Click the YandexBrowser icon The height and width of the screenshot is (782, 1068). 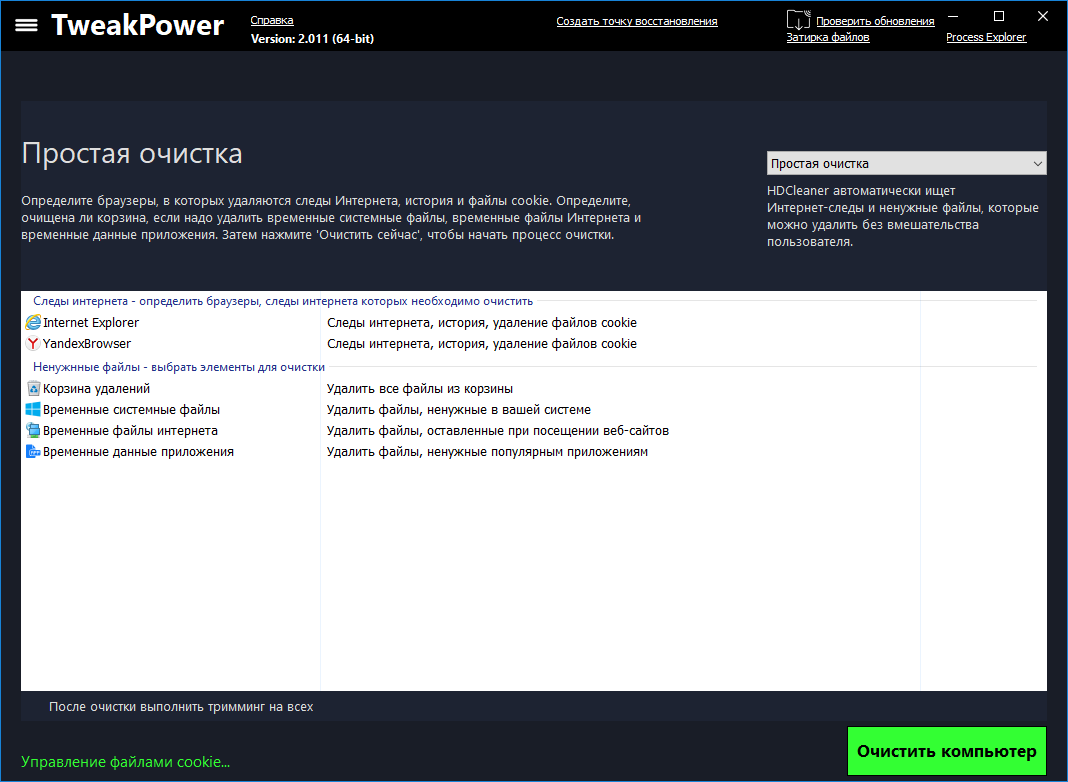[33, 343]
